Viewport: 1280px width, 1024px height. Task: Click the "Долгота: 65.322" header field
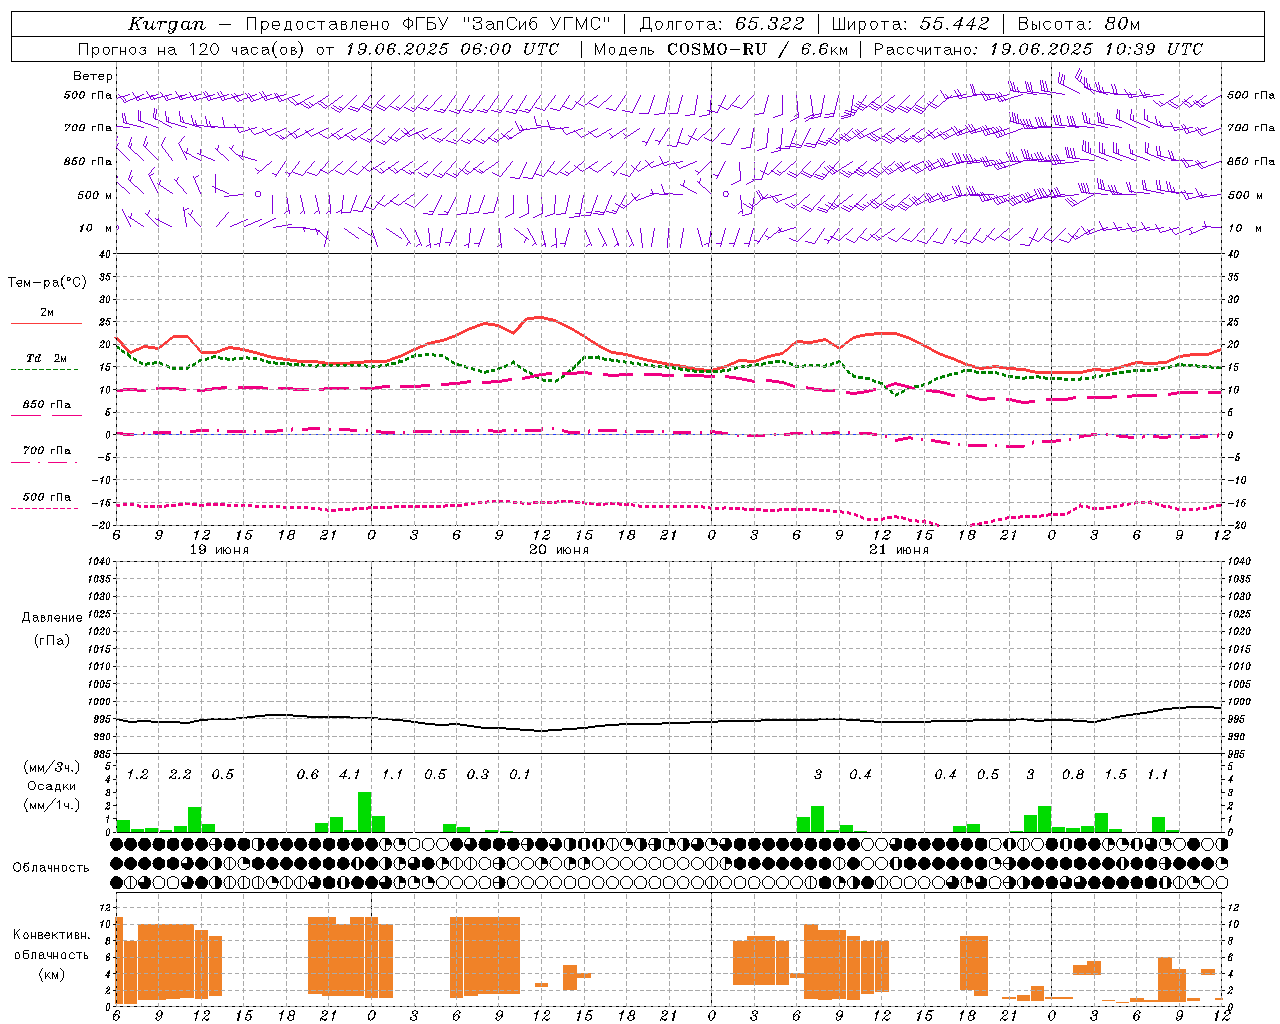721,24
